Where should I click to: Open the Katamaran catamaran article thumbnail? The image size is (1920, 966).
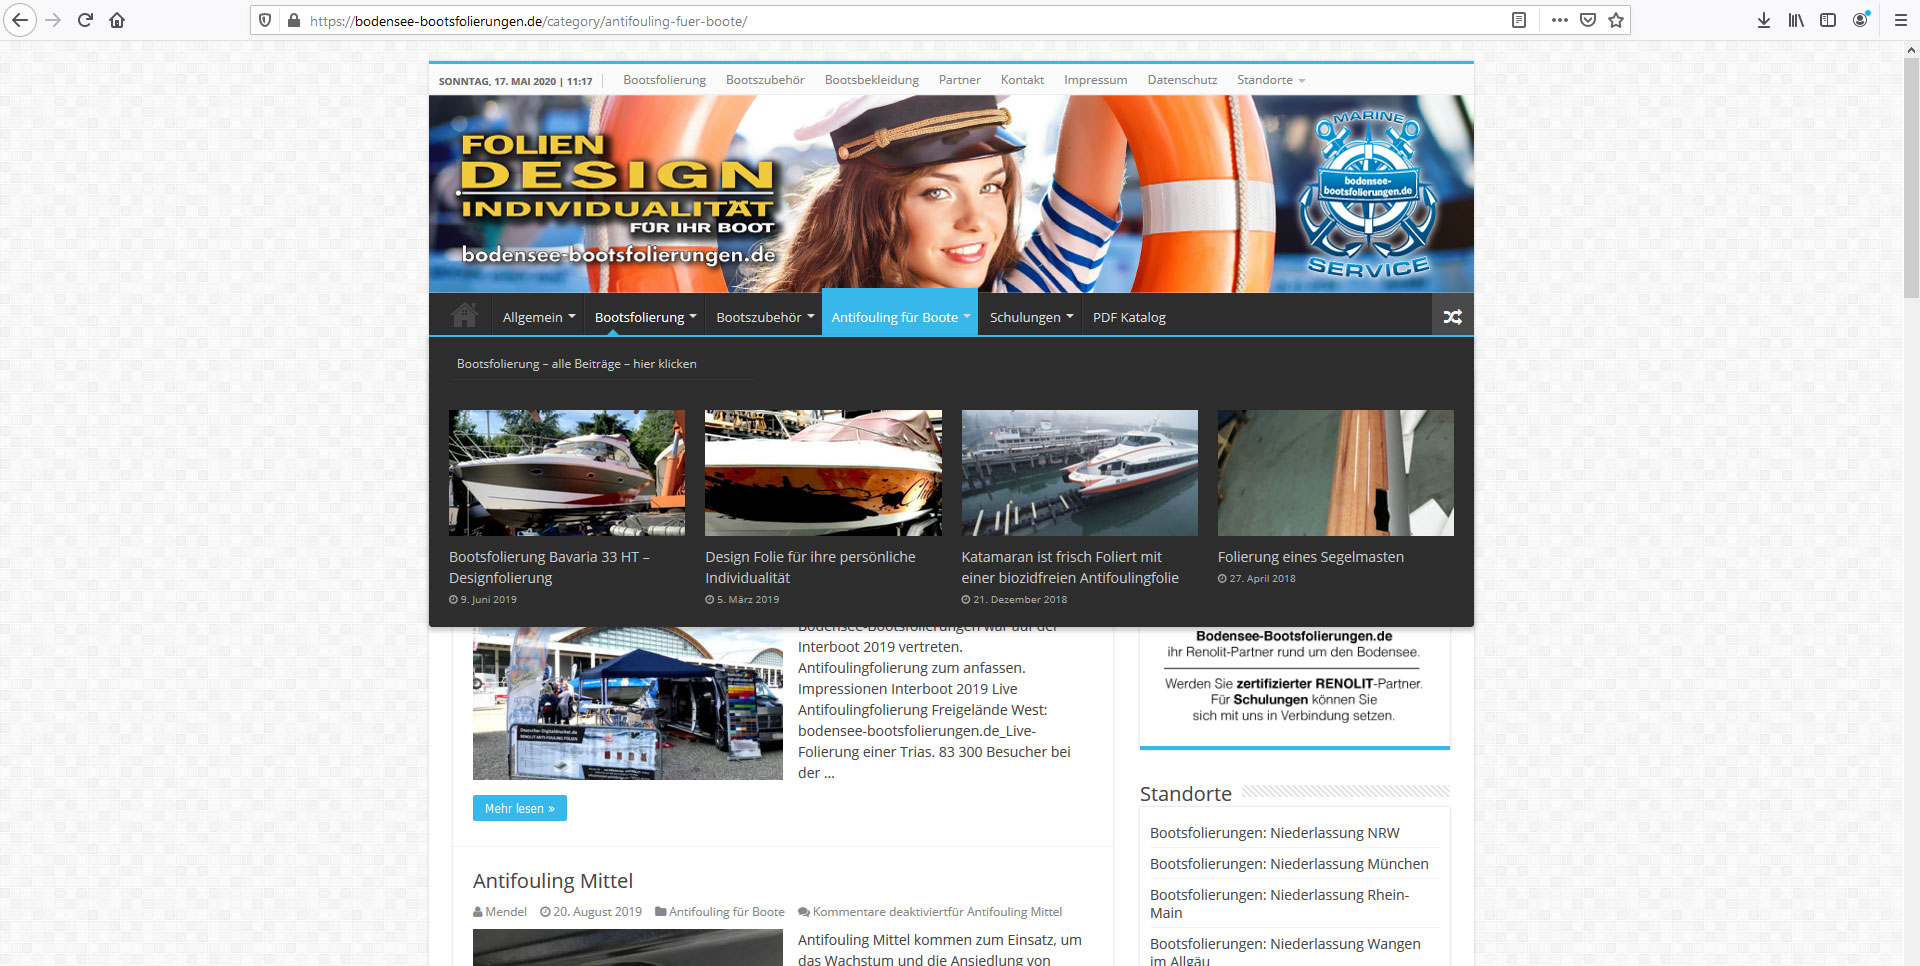1079,472
